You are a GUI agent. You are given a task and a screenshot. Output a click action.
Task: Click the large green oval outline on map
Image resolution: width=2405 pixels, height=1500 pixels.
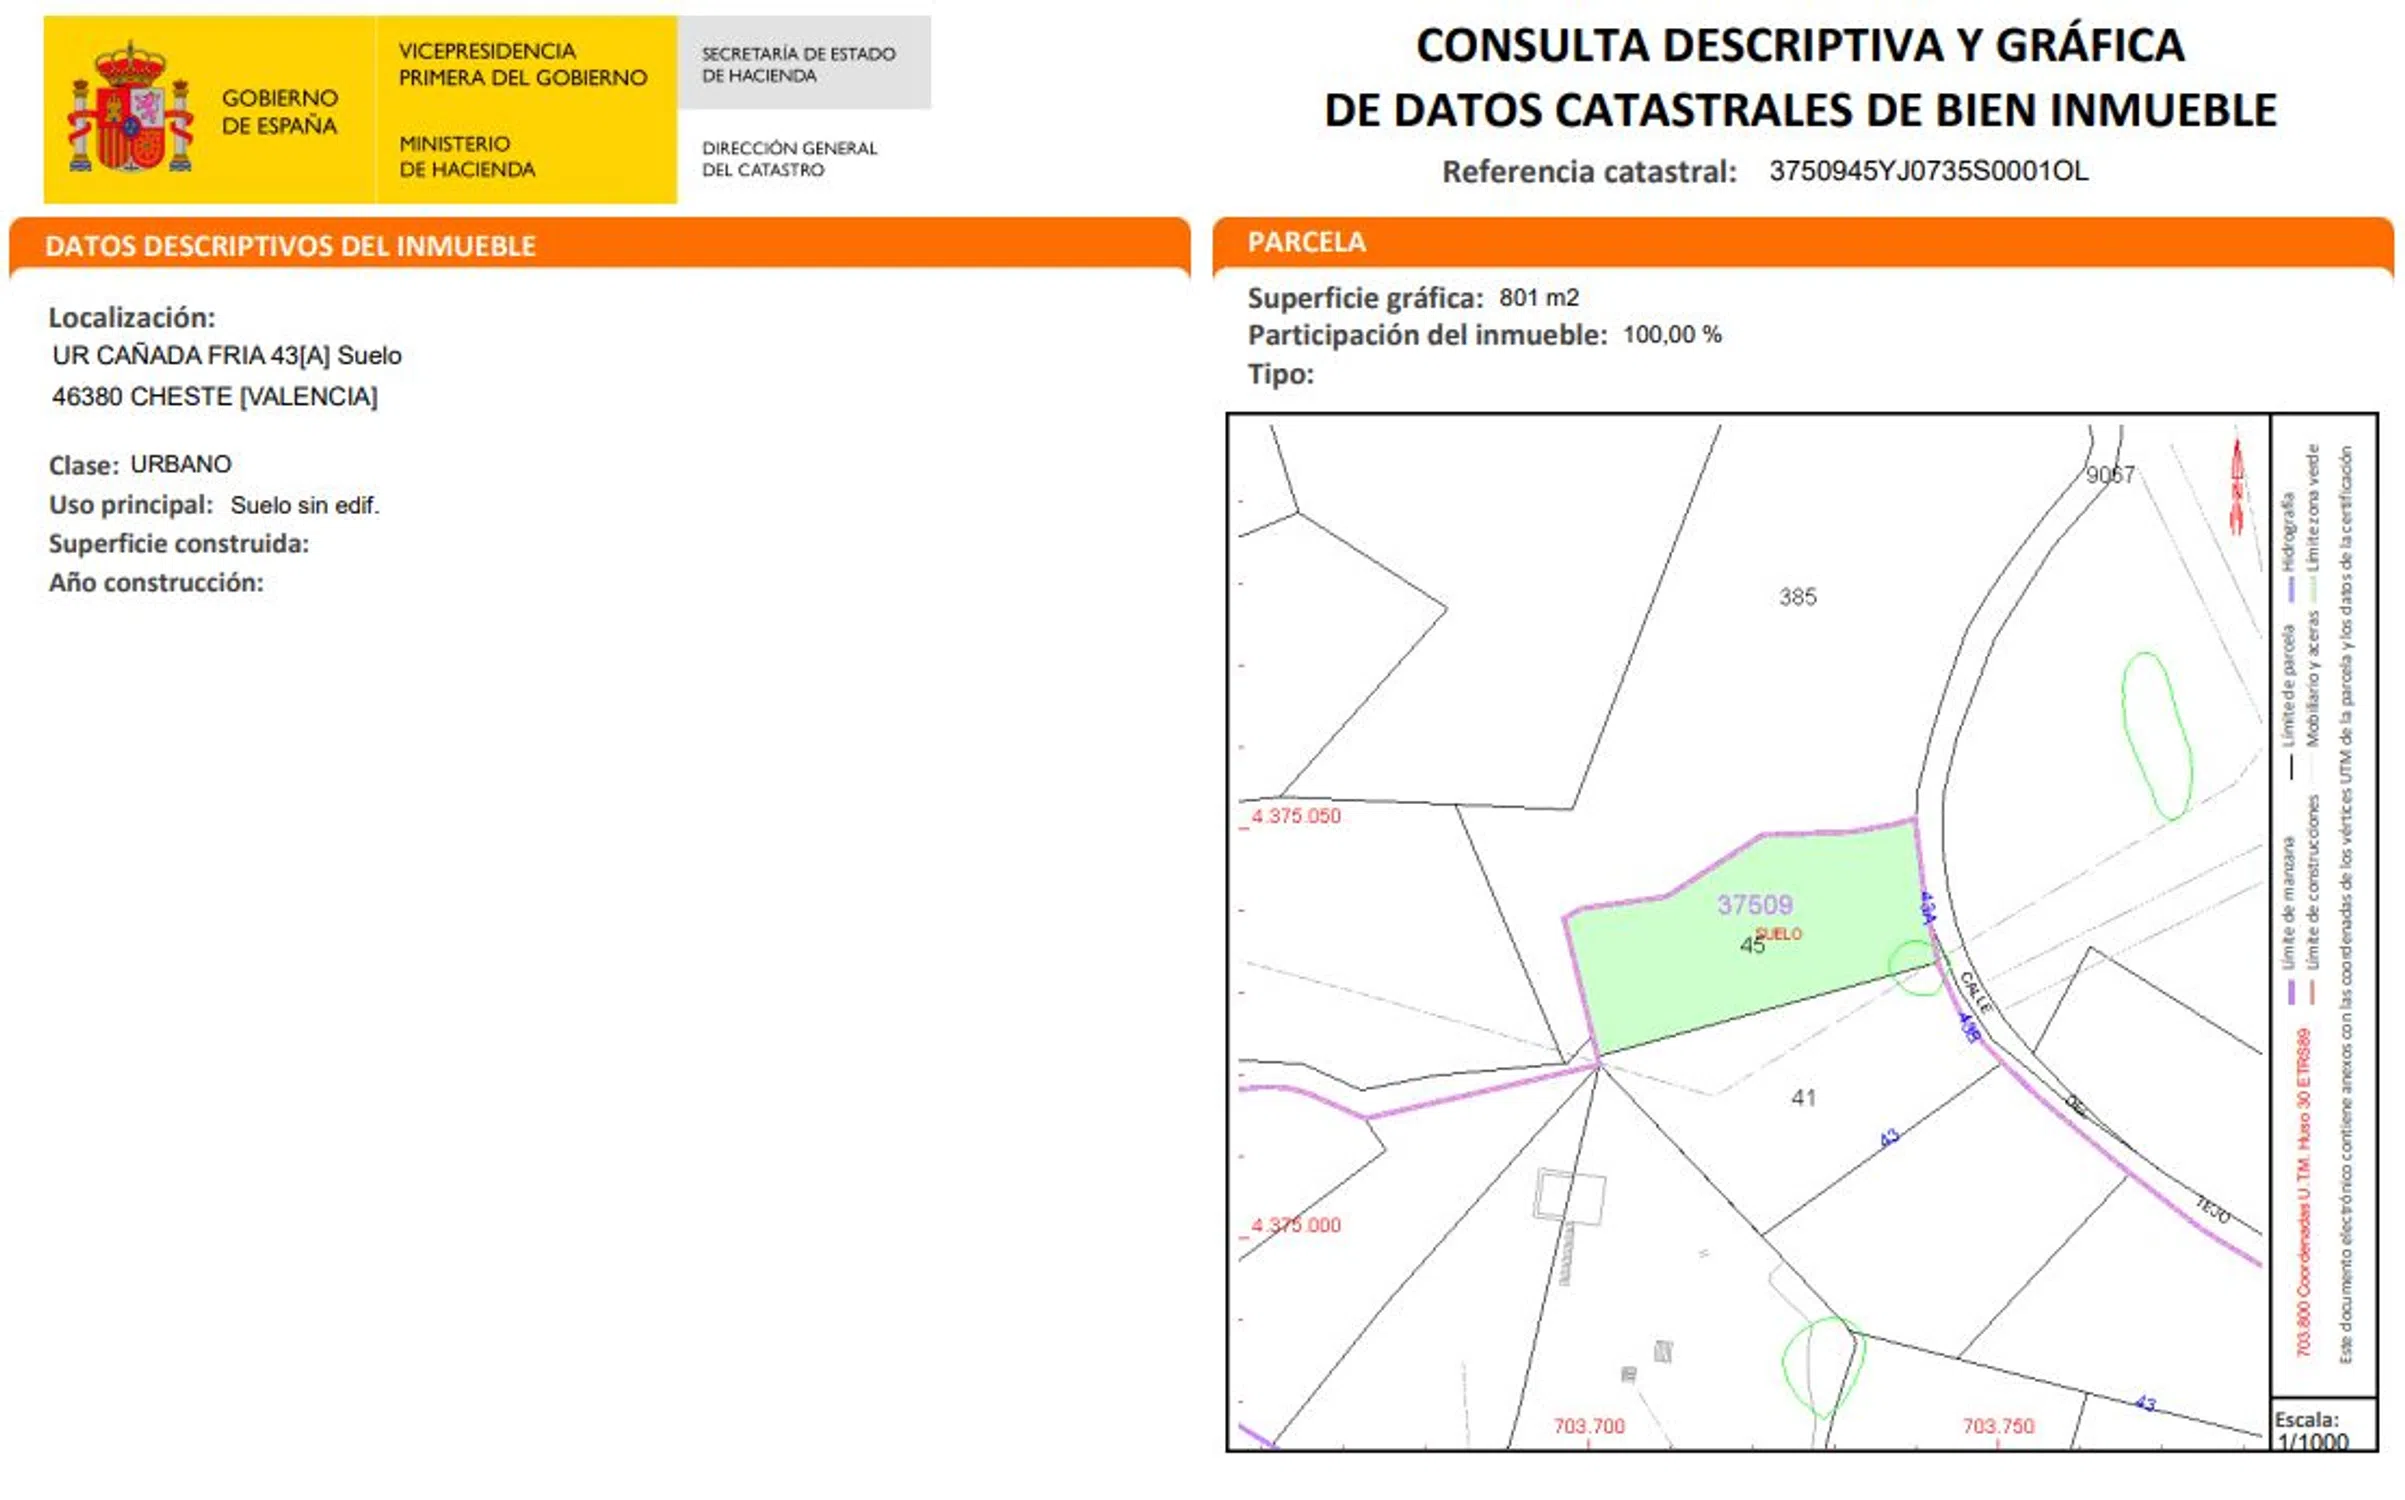click(x=2155, y=735)
